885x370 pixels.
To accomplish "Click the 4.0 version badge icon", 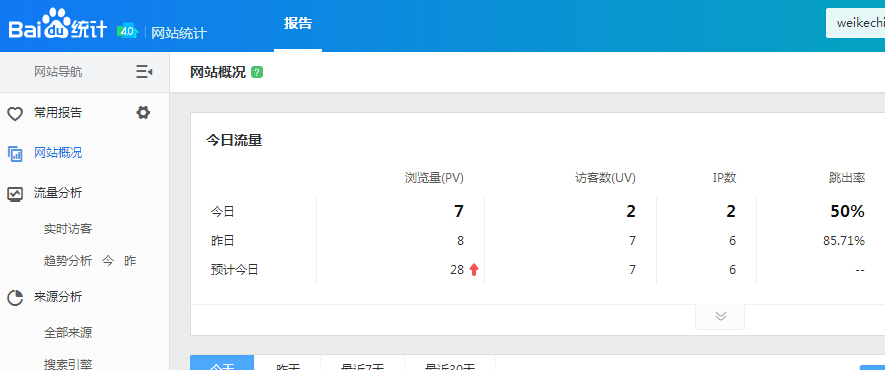I will pos(128,32).
